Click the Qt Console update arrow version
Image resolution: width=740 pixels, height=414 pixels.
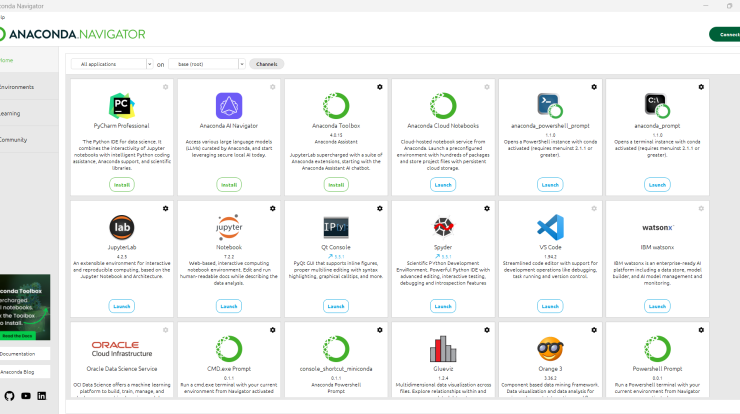tap(336, 256)
